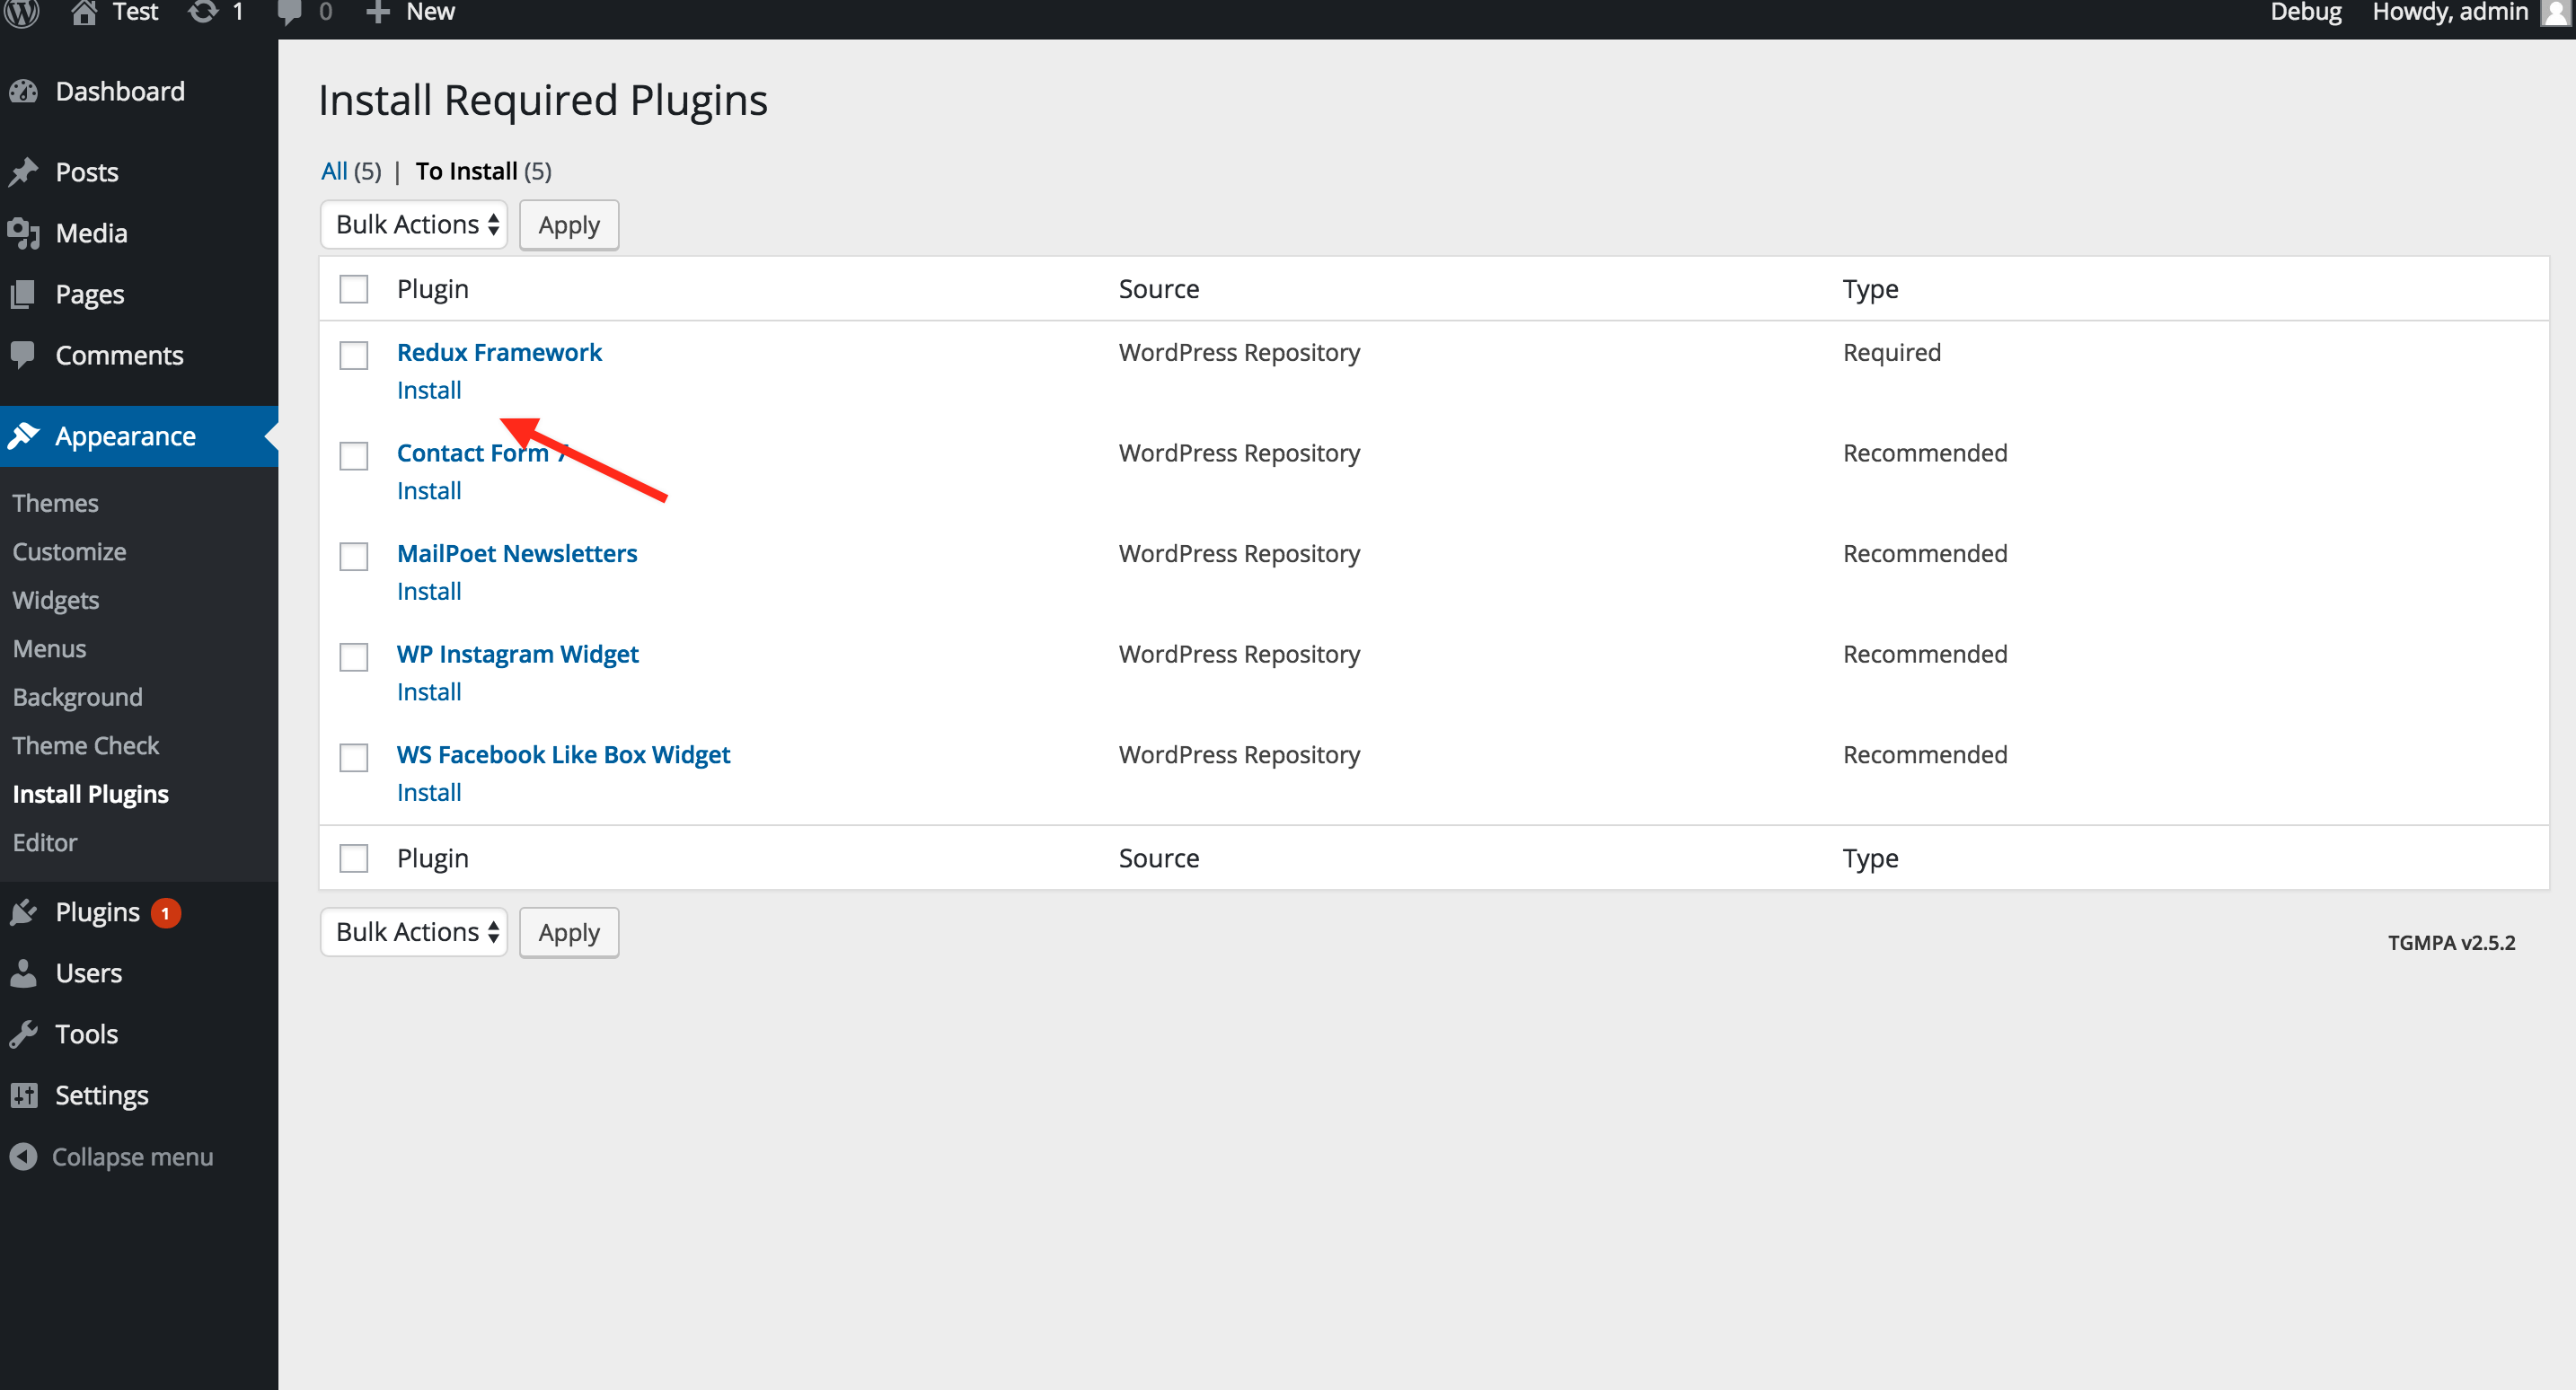Click the Dashboard gauge icon
Image resolution: width=2576 pixels, height=1390 pixels.
coord(23,92)
